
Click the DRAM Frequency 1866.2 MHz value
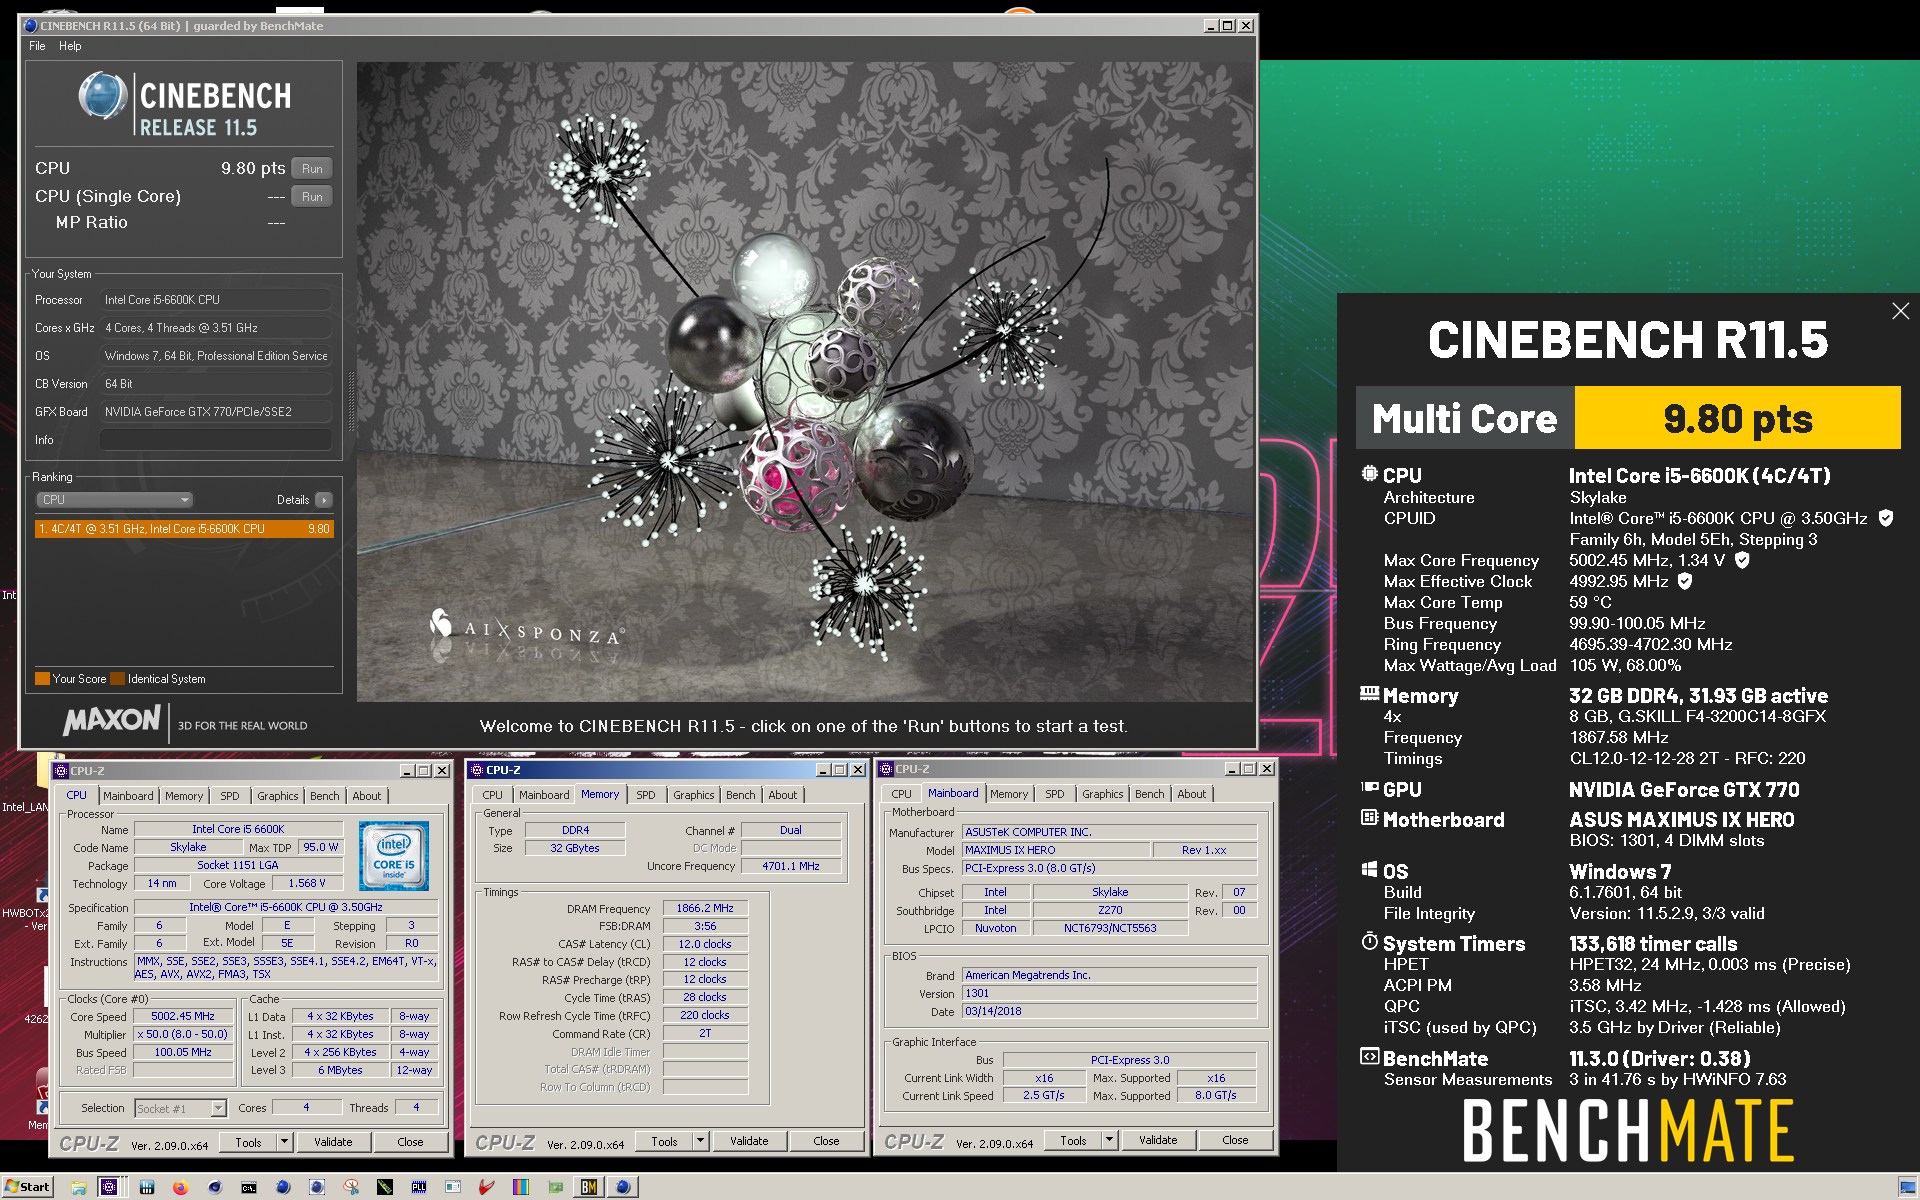[705, 909]
